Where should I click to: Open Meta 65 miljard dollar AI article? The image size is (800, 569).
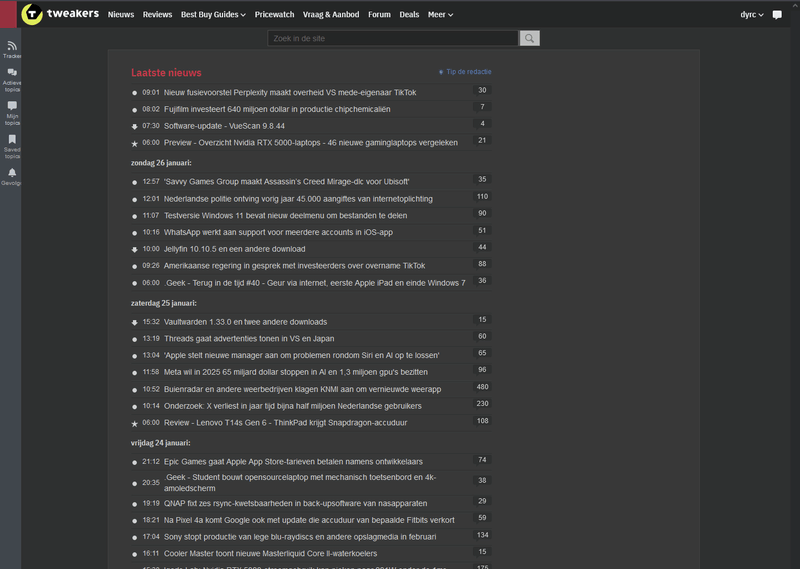[296, 372]
